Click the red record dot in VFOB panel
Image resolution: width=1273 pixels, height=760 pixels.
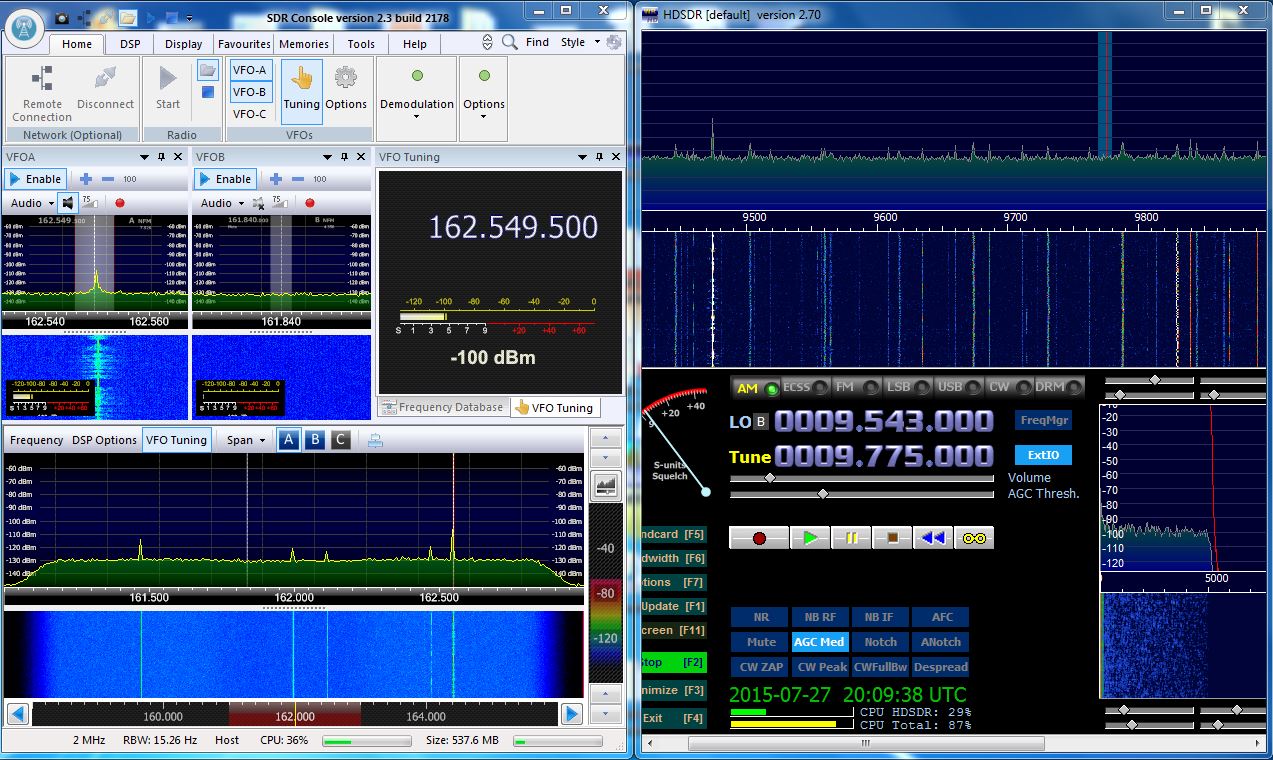coord(309,203)
